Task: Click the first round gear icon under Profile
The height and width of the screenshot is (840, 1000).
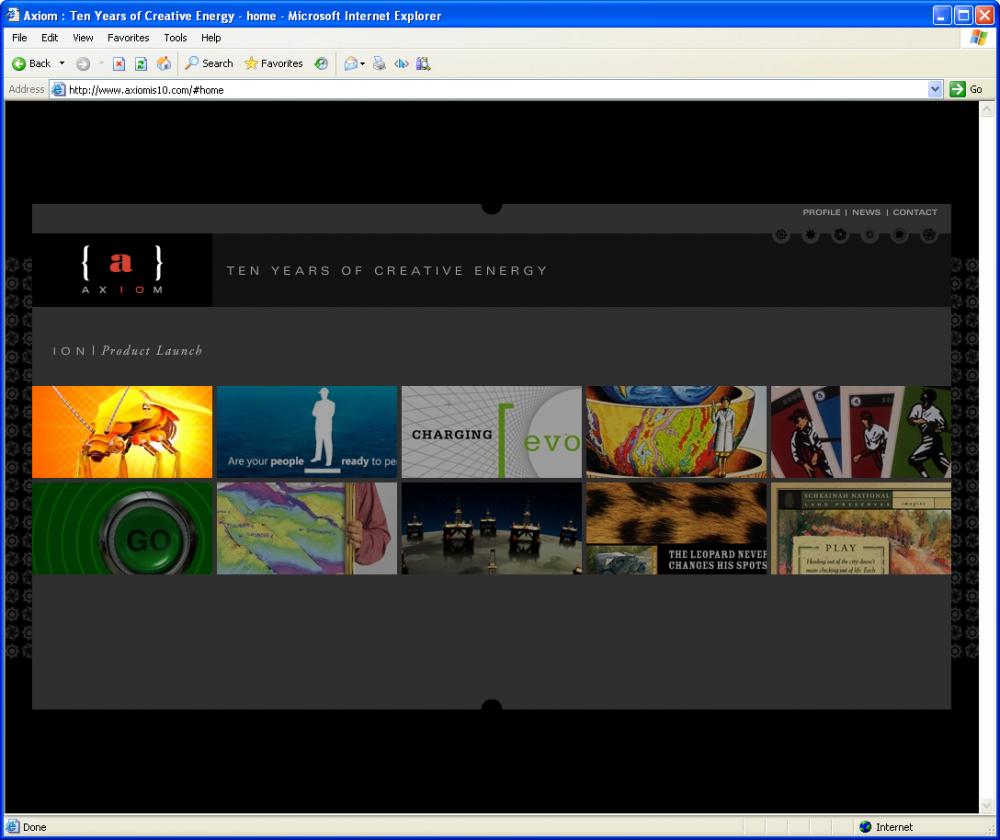Action: click(x=781, y=235)
